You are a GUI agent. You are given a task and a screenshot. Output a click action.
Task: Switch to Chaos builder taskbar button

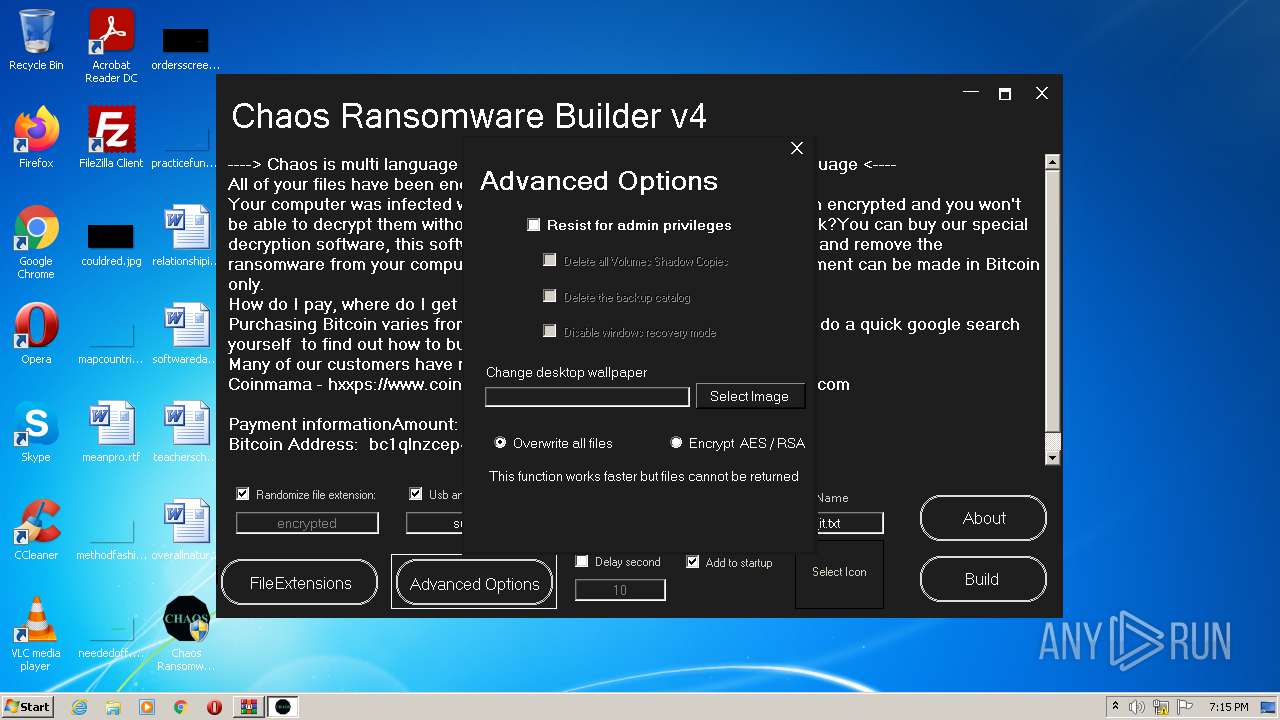[283, 707]
